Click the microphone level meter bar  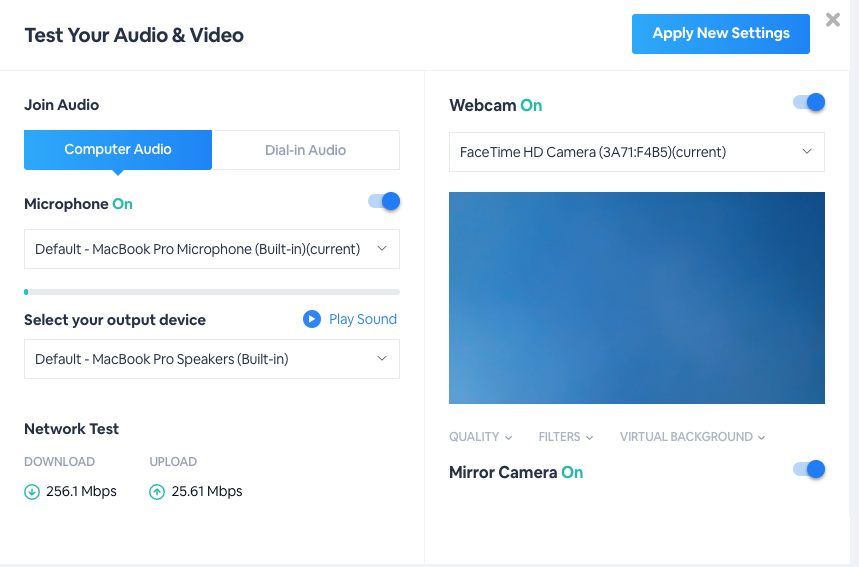tap(212, 292)
